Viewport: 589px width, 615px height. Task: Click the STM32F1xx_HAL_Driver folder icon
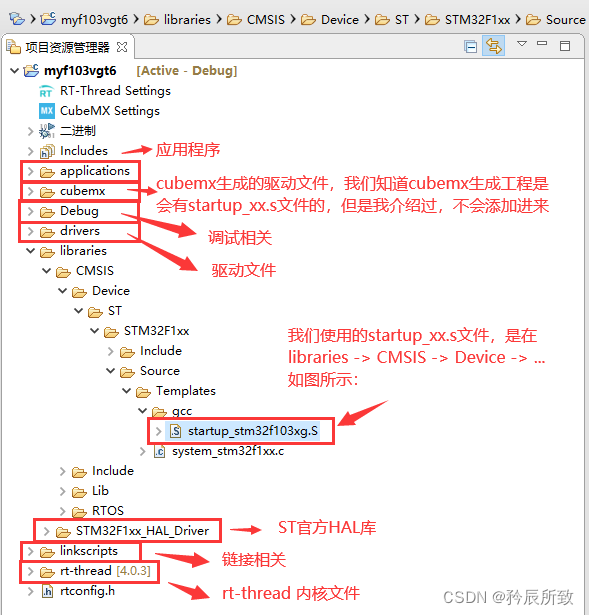[63, 532]
